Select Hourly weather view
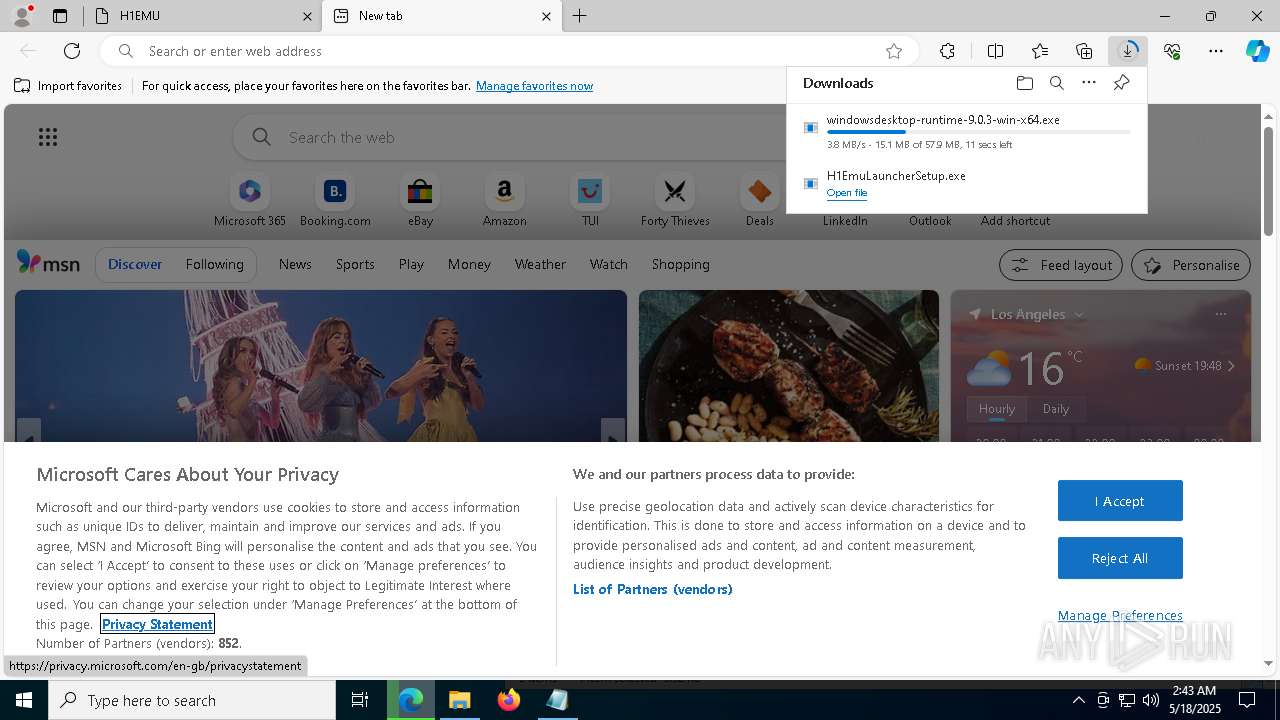The image size is (1280, 720). (997, 408)
